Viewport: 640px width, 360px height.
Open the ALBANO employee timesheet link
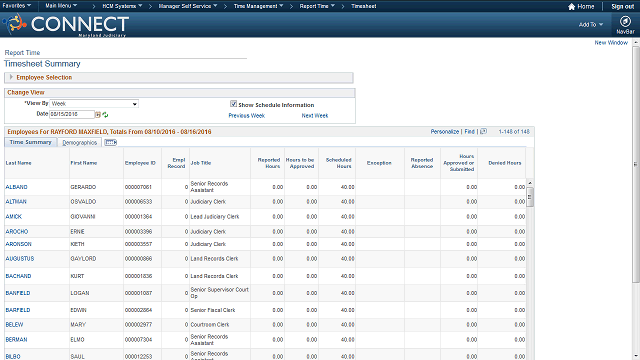click(x=16, y=187)
